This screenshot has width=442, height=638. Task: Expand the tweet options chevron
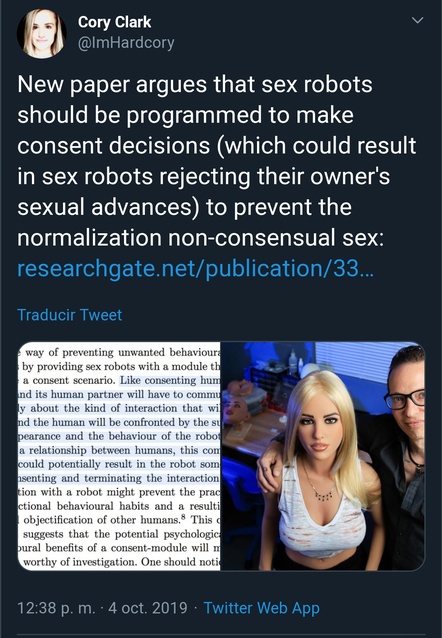(x=418, y=20)
